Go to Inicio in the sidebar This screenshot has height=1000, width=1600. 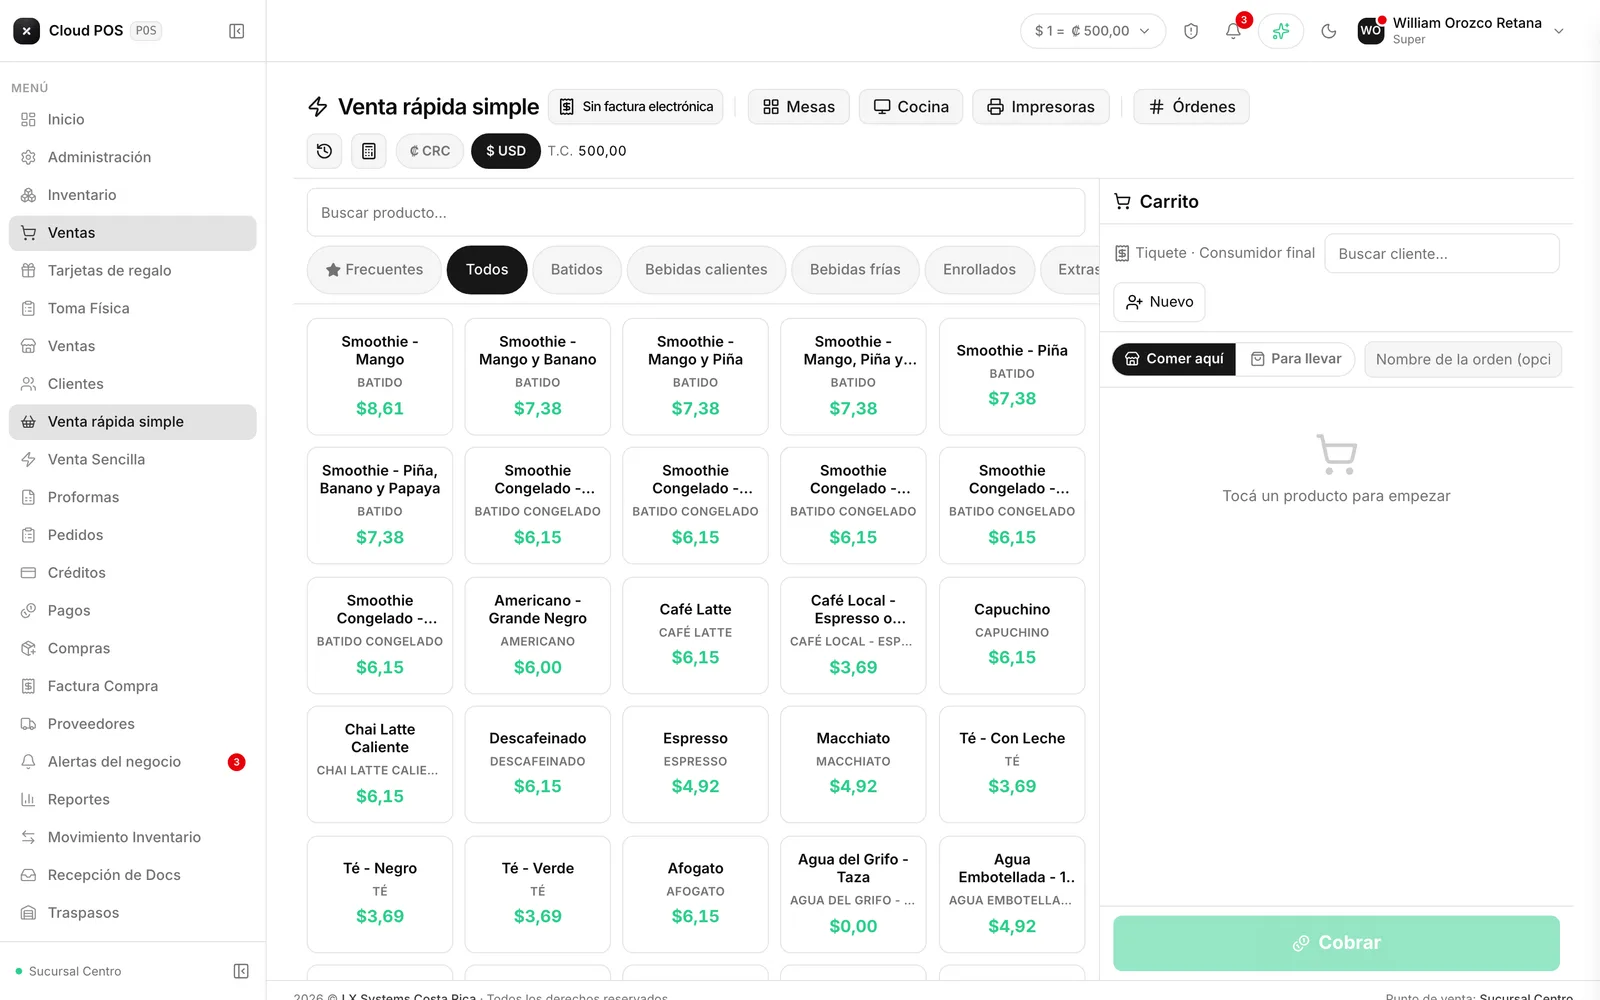[133, 119]
